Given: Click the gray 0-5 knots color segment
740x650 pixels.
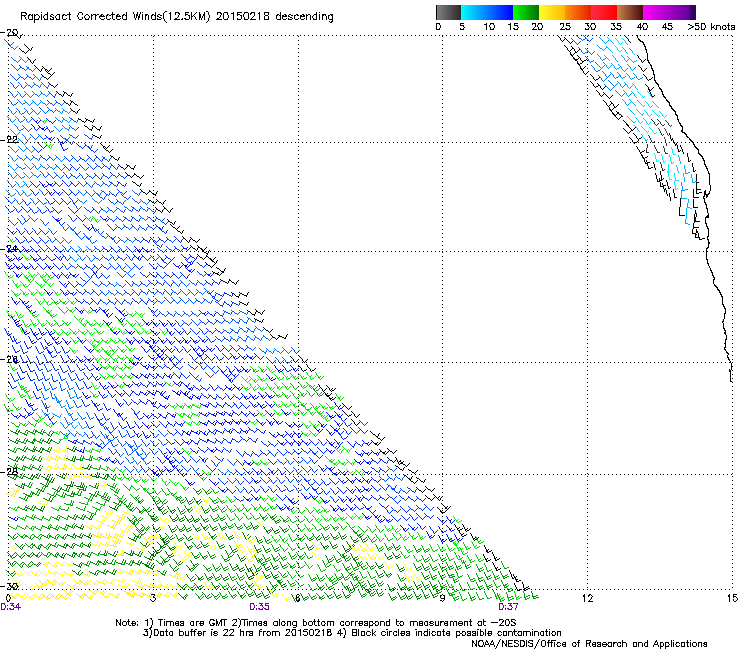Looking at the screenshot, I should coord(448,12).
